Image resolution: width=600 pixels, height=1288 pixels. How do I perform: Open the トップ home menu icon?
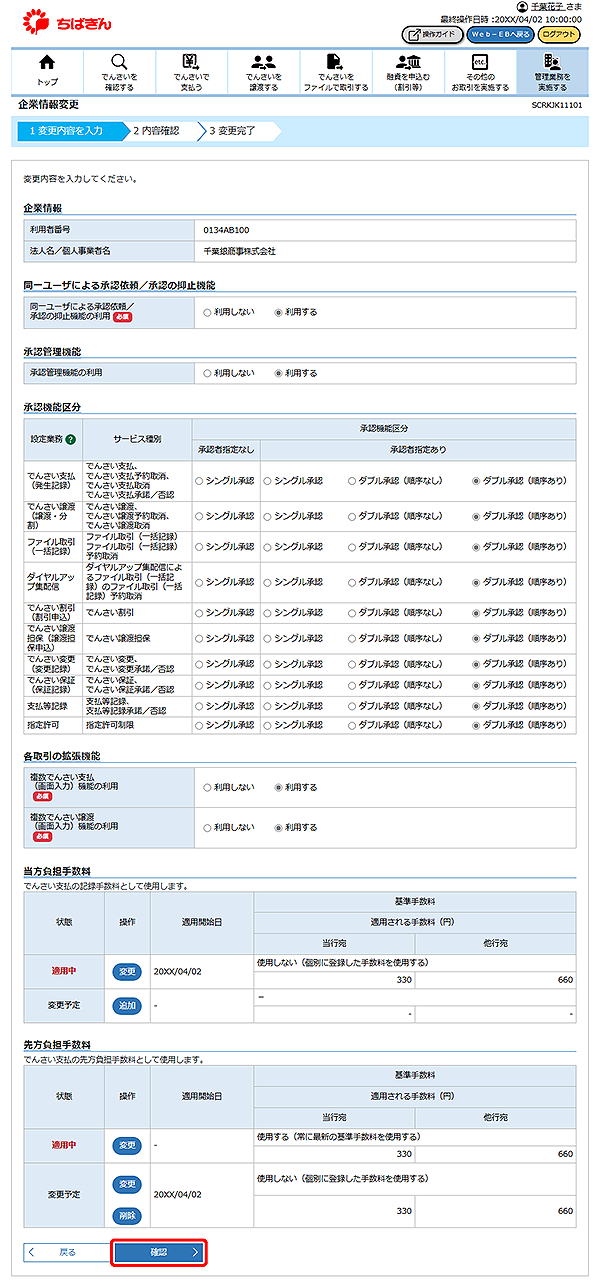47,70
